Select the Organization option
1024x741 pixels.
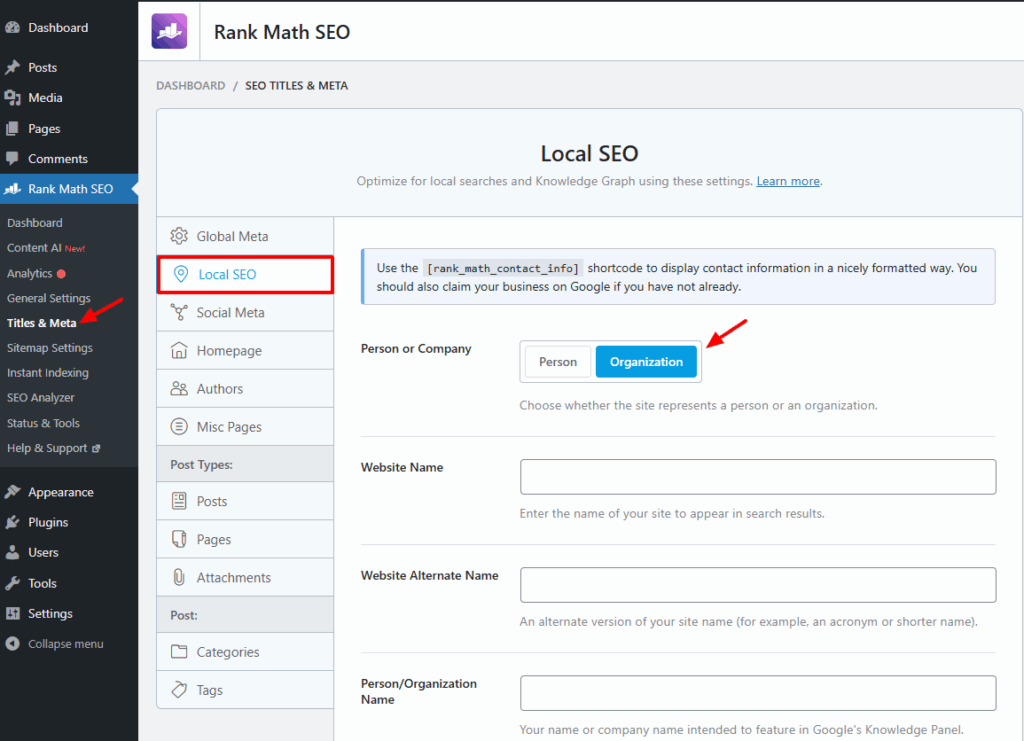pyautogui.click(x=646, y=362)
